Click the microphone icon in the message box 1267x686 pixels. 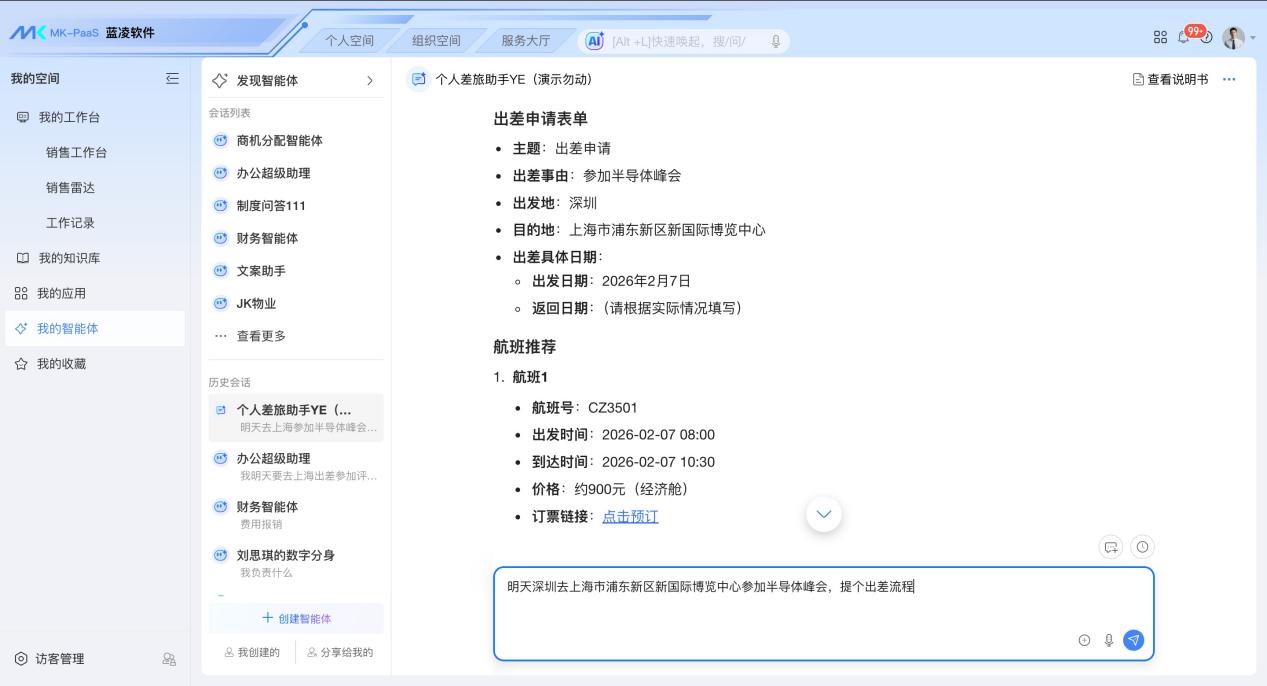(1109, 640)
